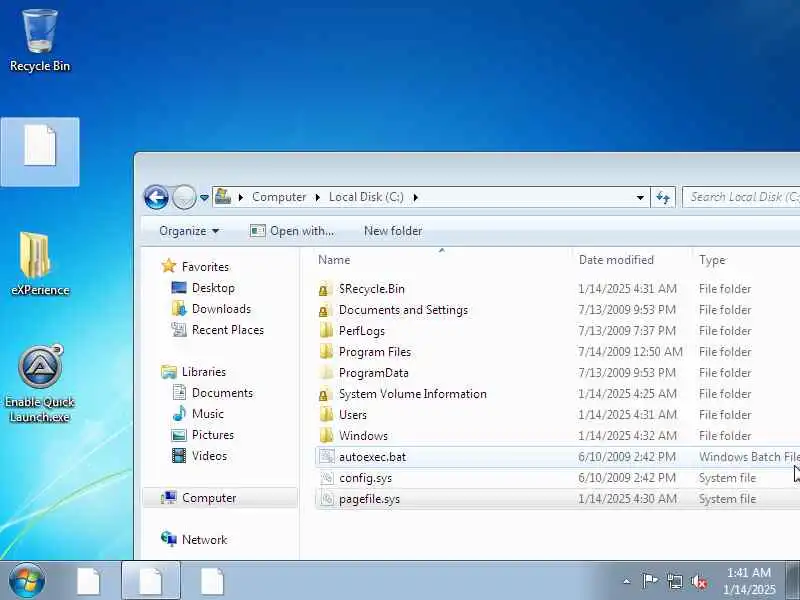Click the autoexec.bat file icon
The width and height of the screenshot is (800, 600).
327,457
